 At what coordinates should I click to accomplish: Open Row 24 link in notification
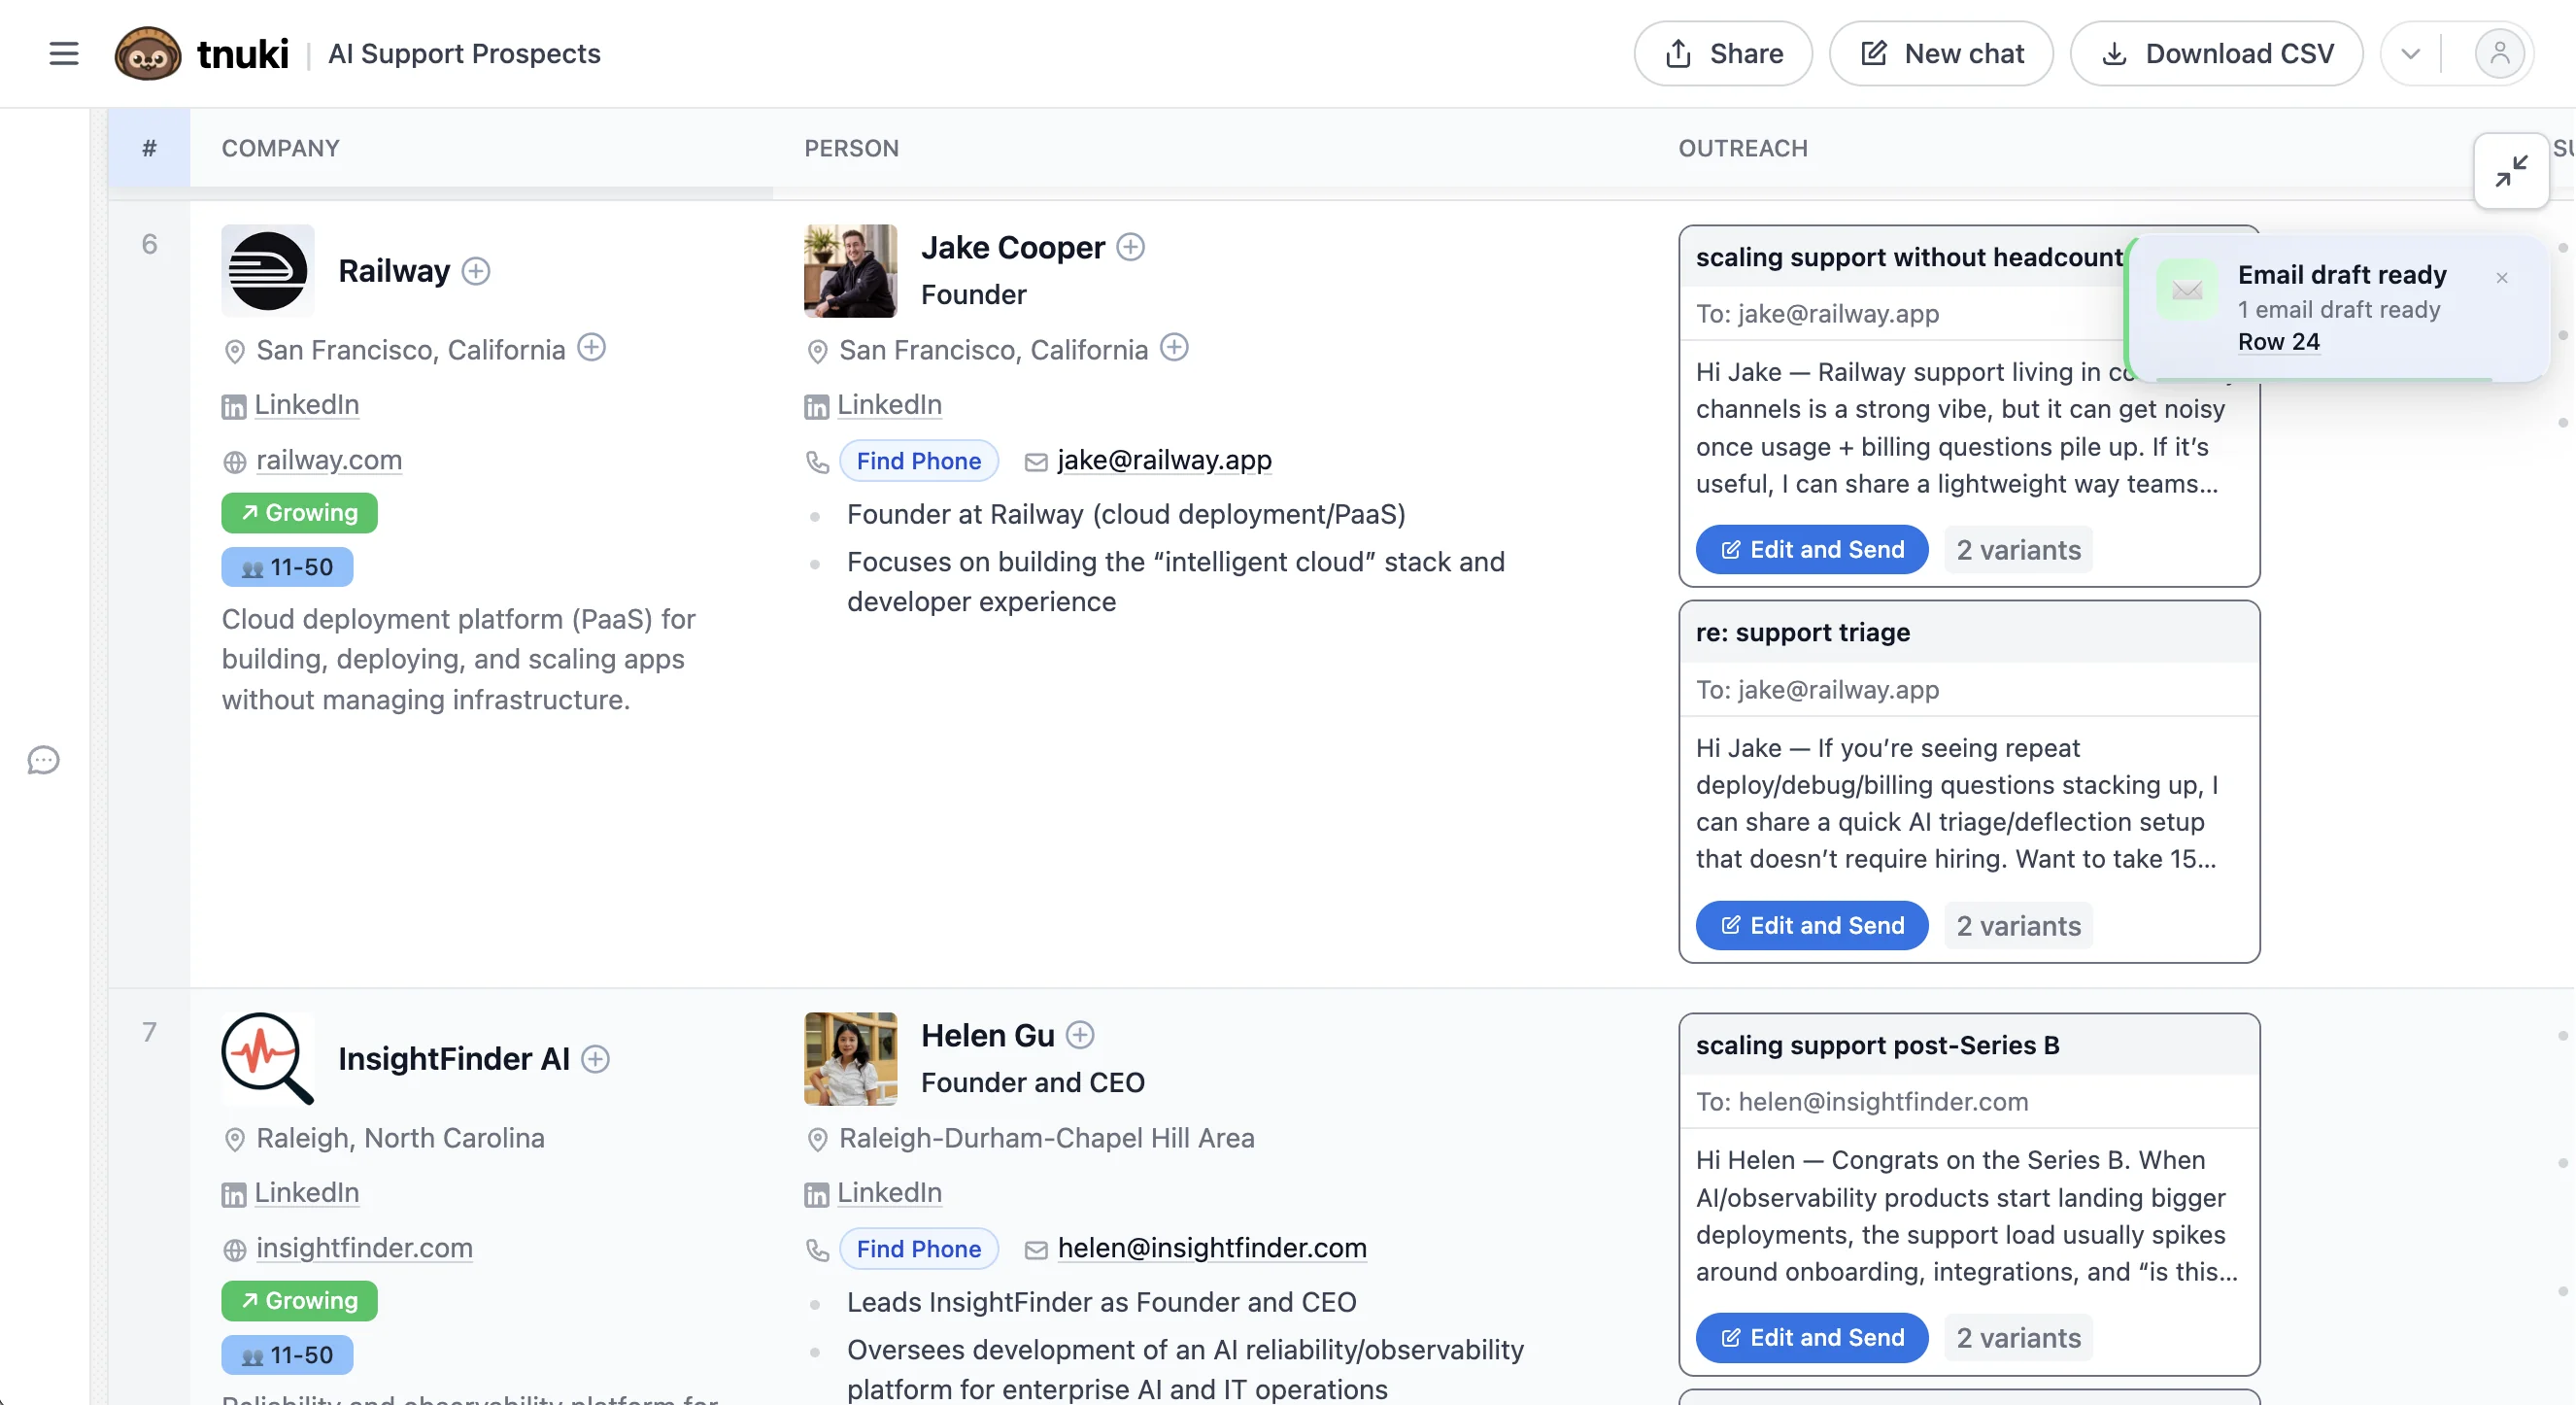[2278, 341]
